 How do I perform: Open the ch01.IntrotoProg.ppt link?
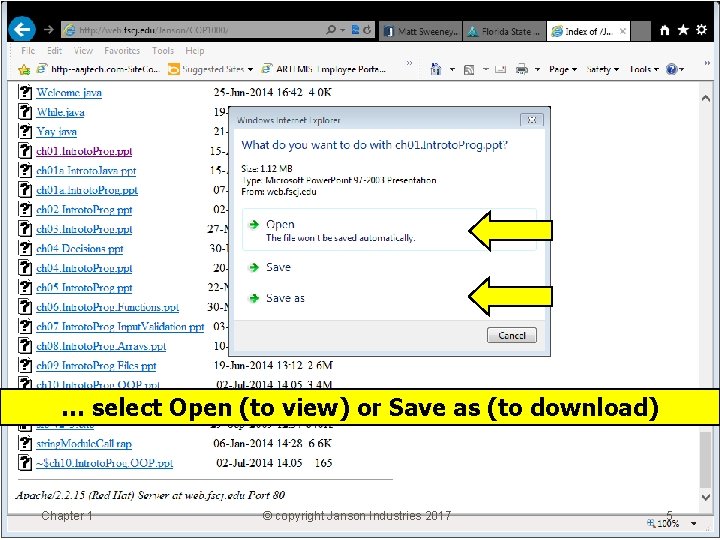[84, 151]
